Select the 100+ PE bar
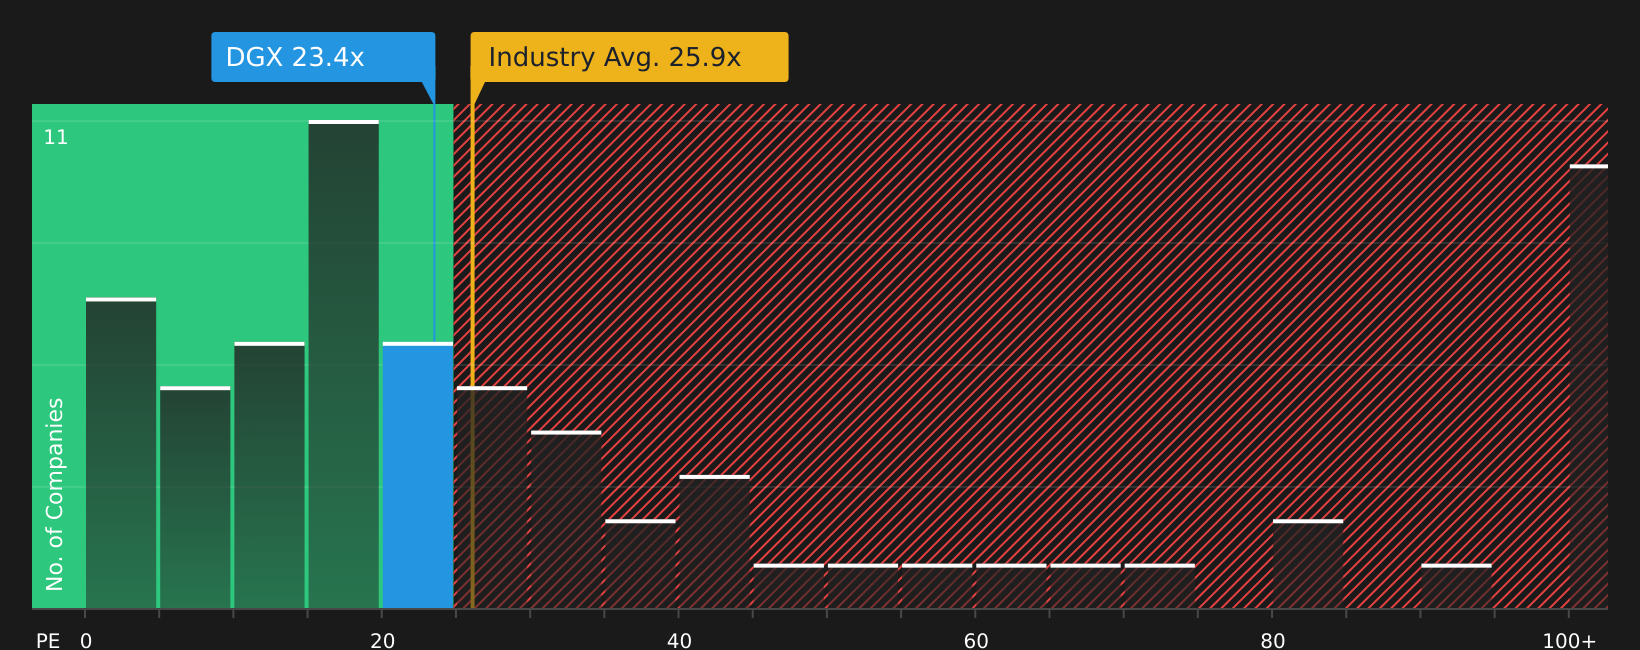The height and width of the screenshot is (650, 1640). pyautogui.click(x=1589, y=387)
